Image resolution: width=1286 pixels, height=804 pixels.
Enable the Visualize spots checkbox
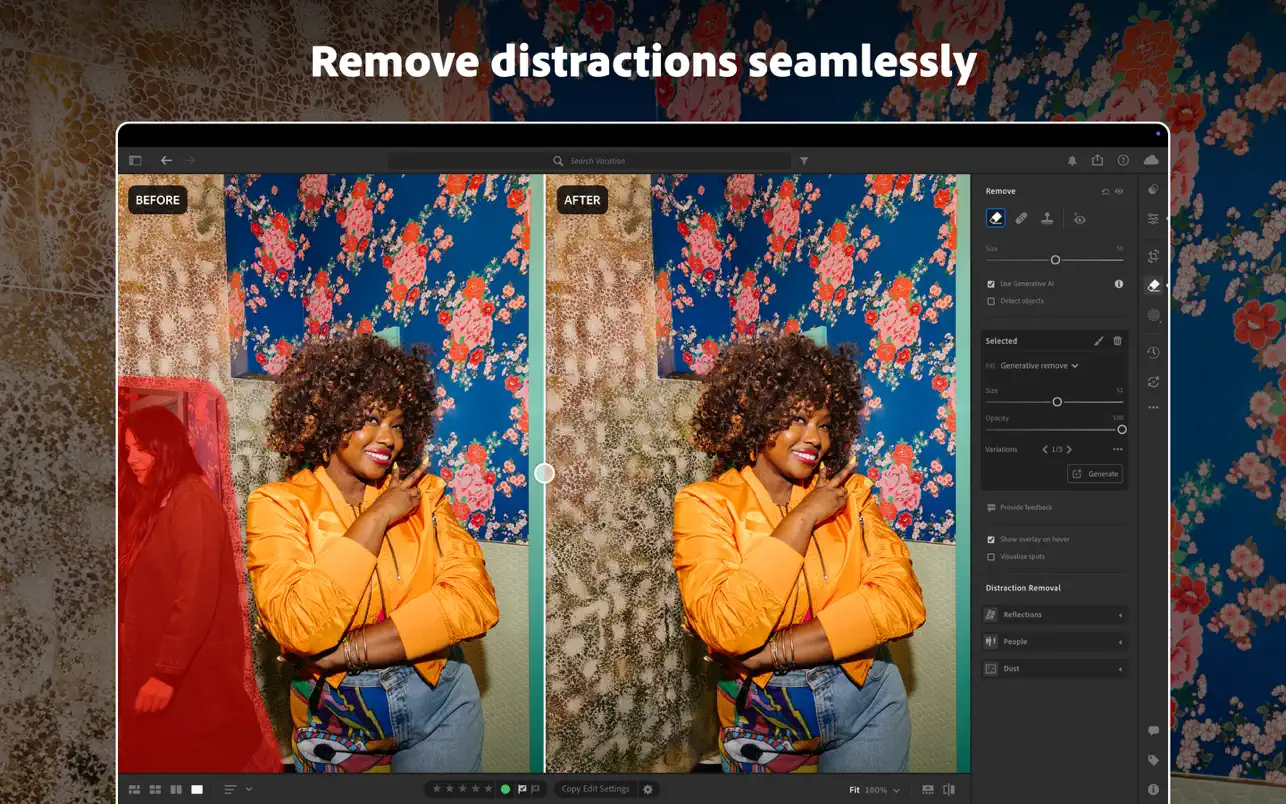(991, 557)
